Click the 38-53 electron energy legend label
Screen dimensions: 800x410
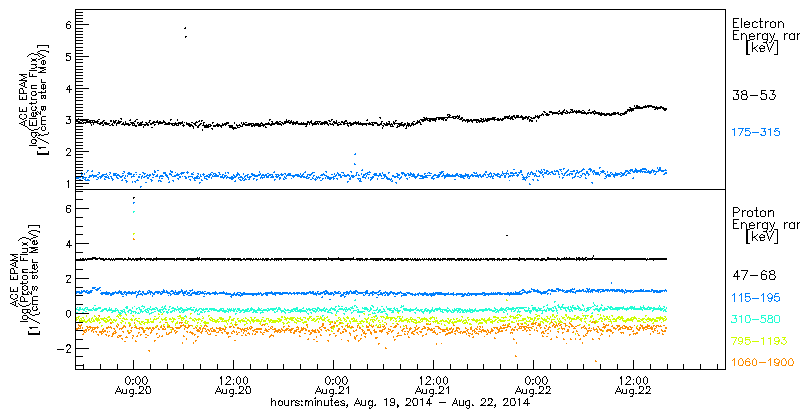click(x=754, y=95)
